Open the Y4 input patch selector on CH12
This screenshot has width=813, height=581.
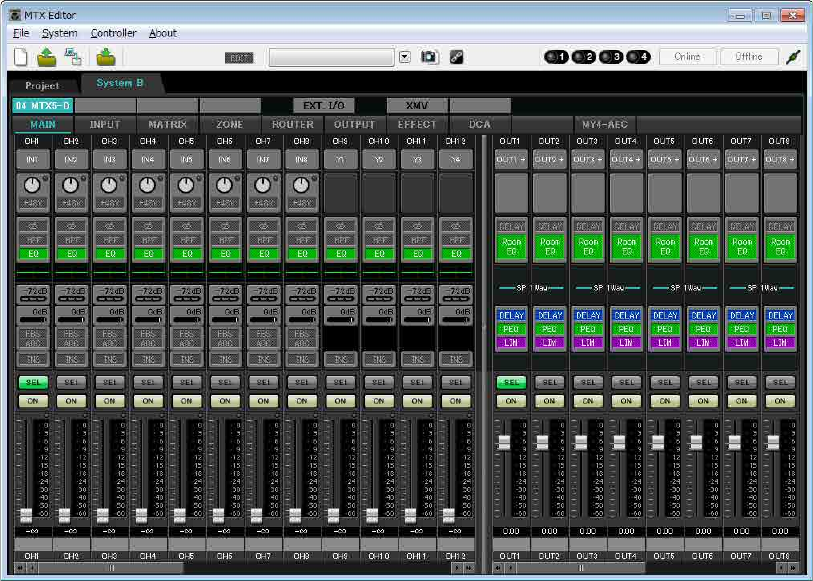[x=455, y=160]
